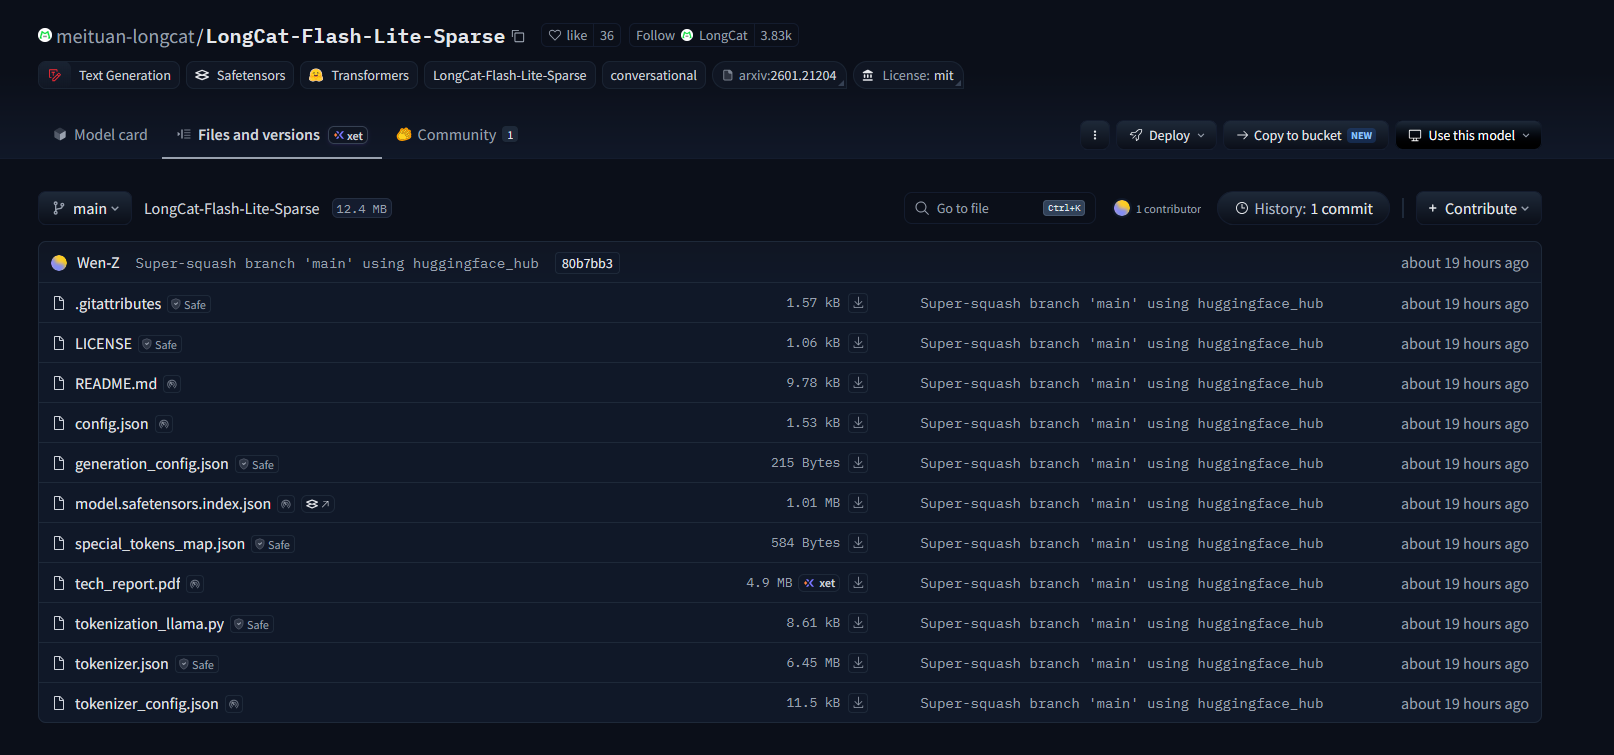The height and width of the screenshot is (755, 1614).
Task: Open the .gitattributes file
Action: point(118,304)
